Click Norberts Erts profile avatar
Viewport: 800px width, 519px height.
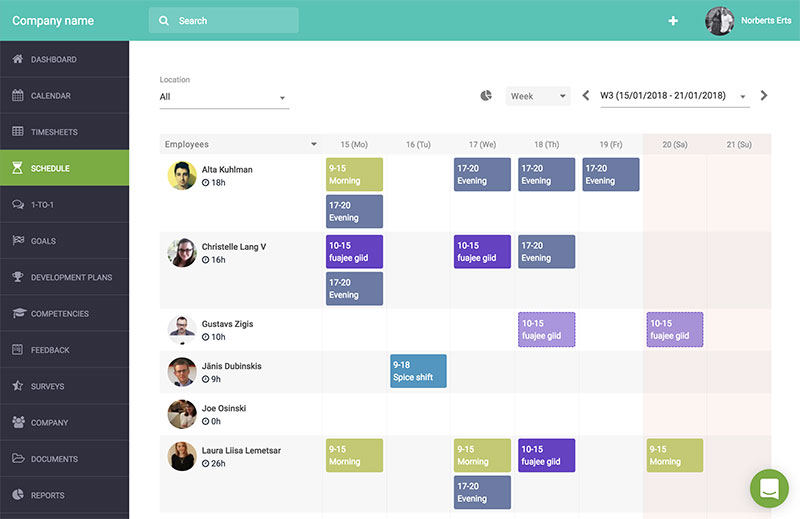tap(719, 20)
